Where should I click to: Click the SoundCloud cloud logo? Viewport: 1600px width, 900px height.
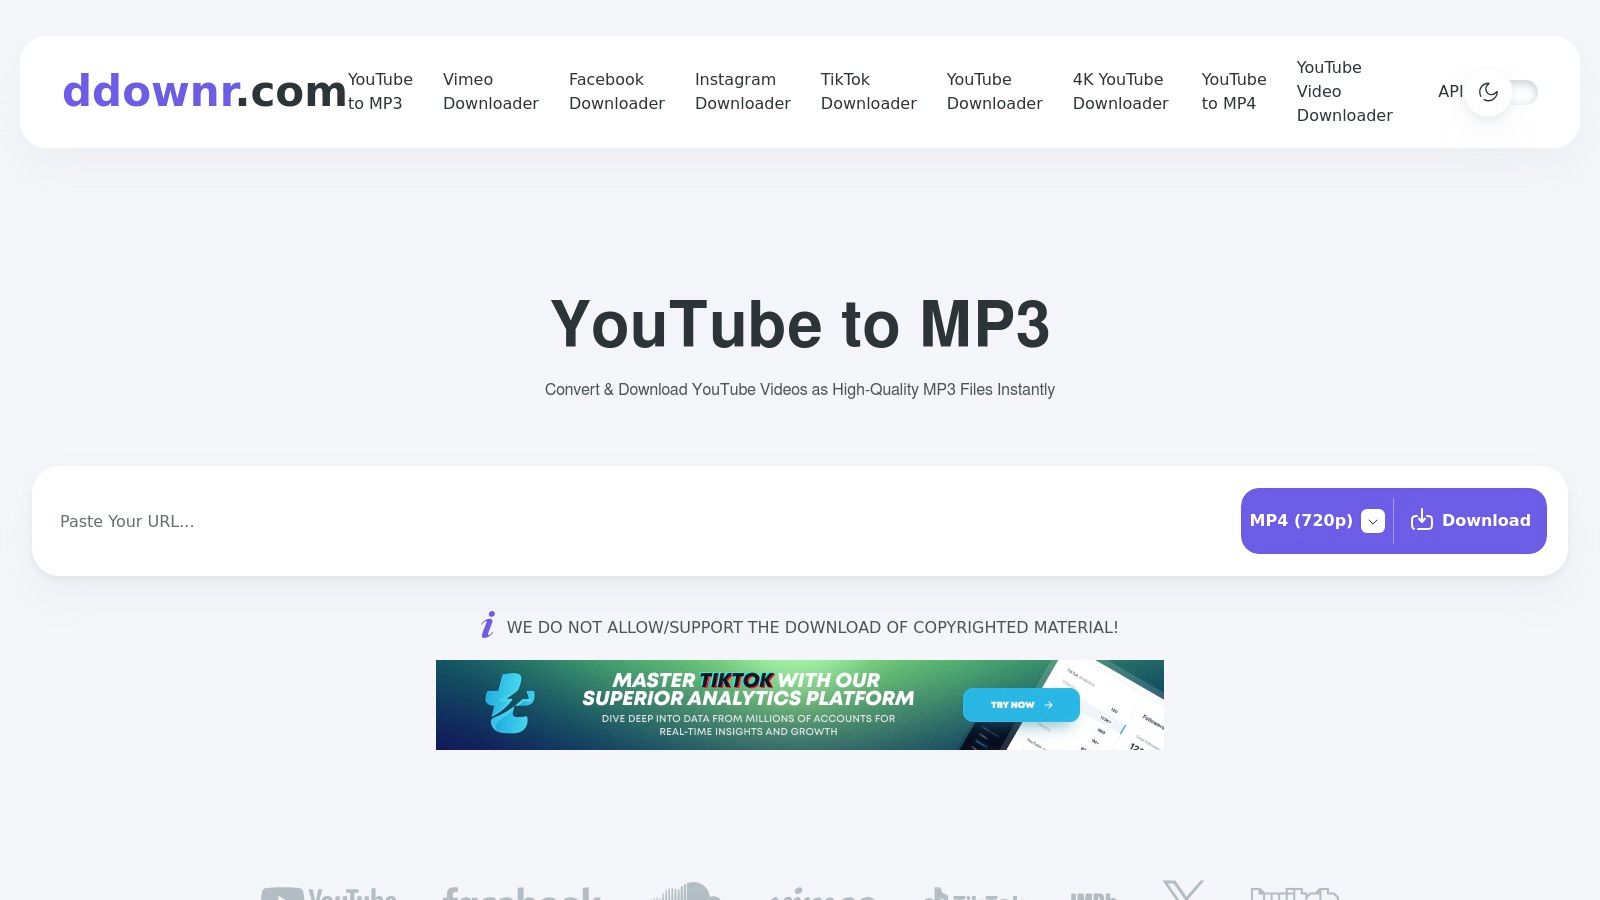[x=685, y=892]
